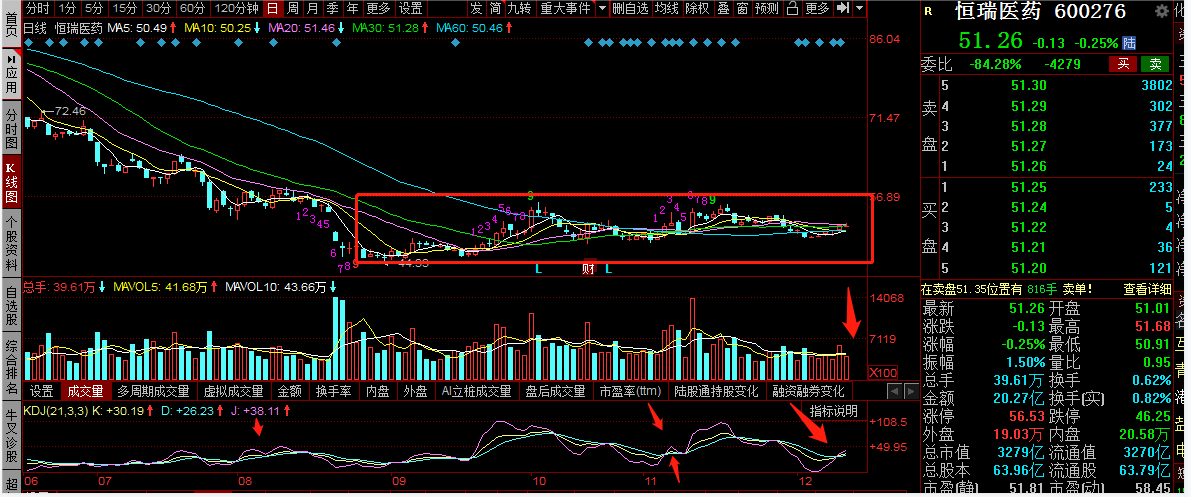Select the 季 quarterly period
Screen dimensions: 1191x497
click(x=332, y=8)
